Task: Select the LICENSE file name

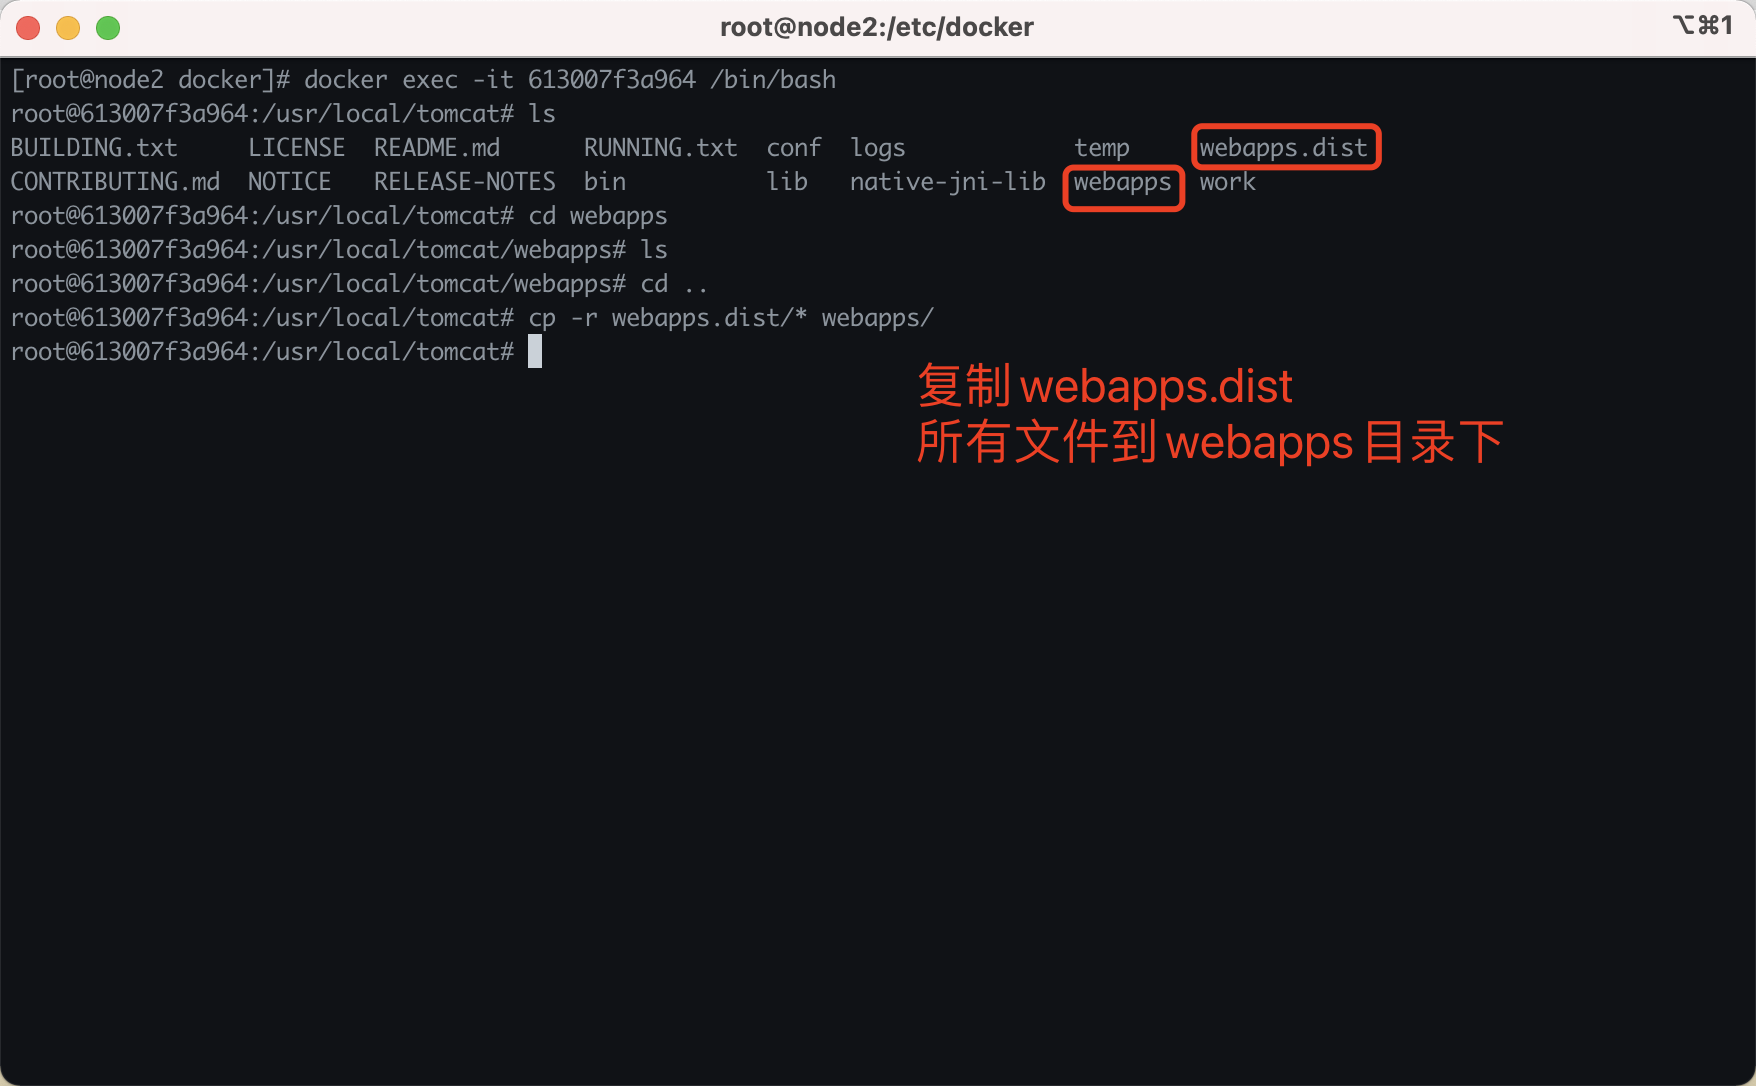Action: [296, 148]
